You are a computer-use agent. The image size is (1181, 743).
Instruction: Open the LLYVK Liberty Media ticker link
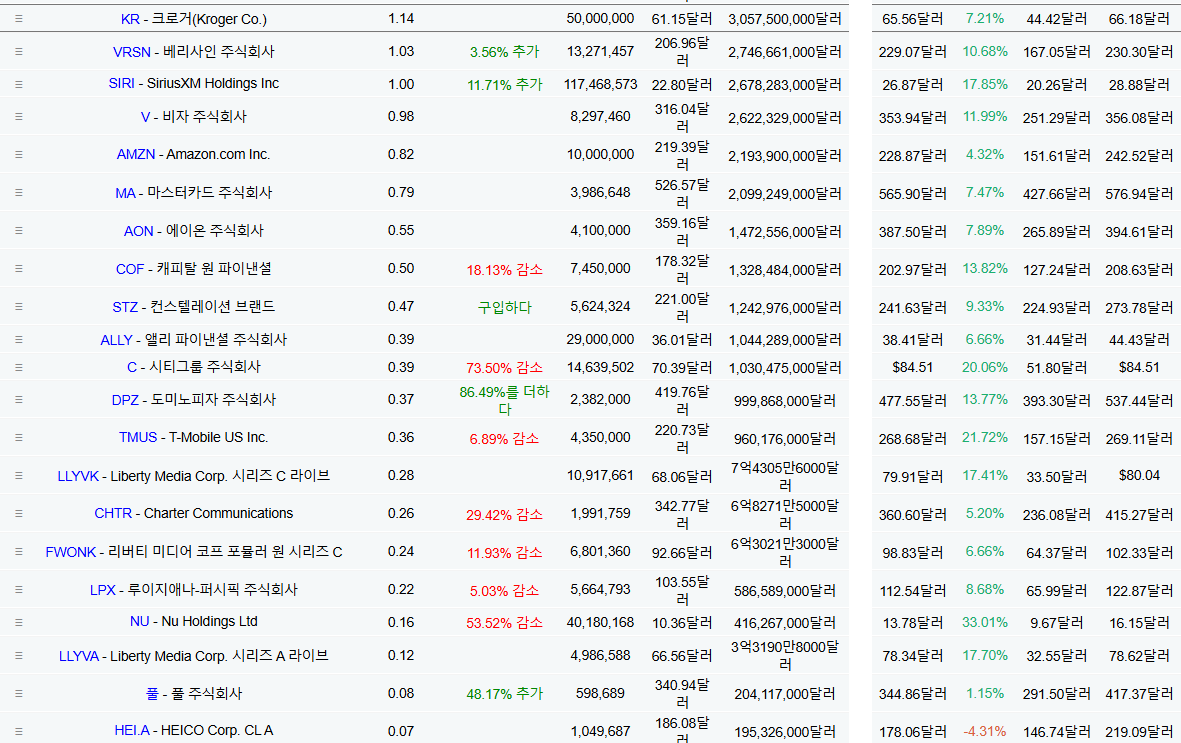click(78, 476)
